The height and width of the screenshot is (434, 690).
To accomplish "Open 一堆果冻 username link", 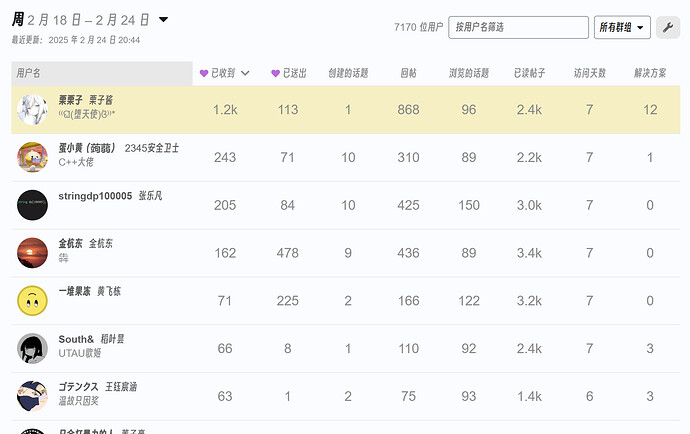I will 74,291.
